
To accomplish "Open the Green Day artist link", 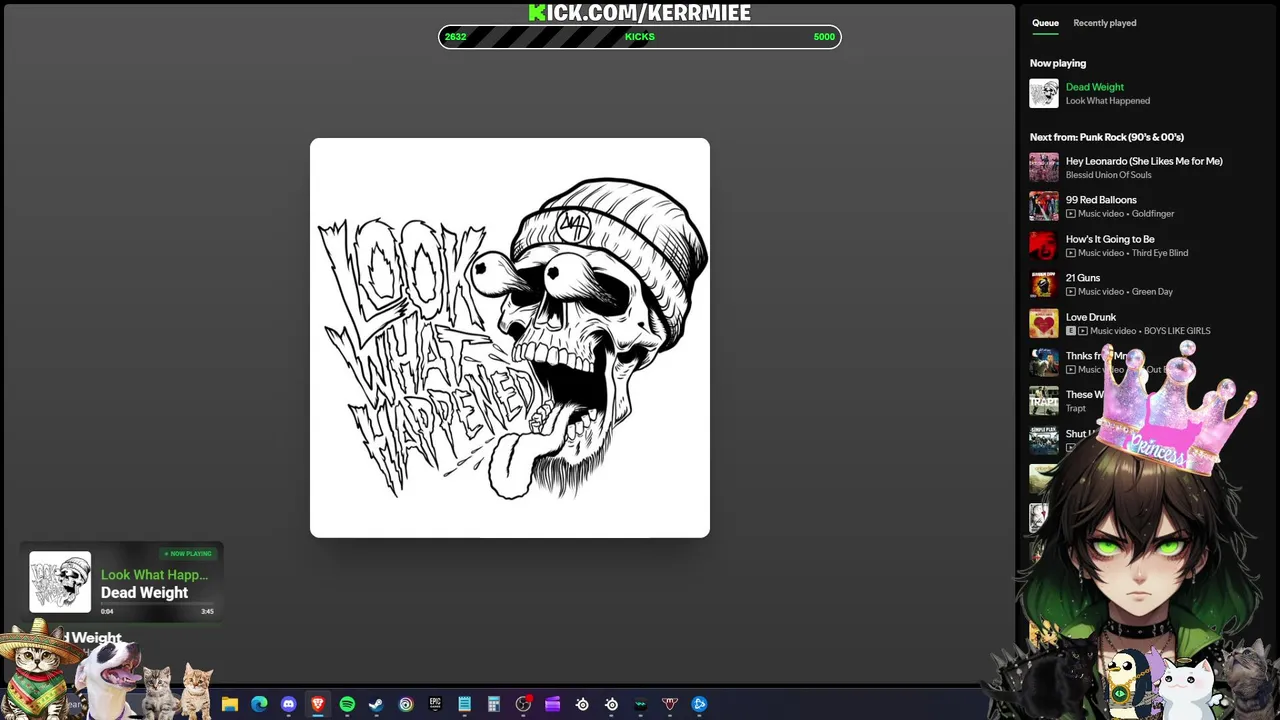I will click(x=1152, y=292).
